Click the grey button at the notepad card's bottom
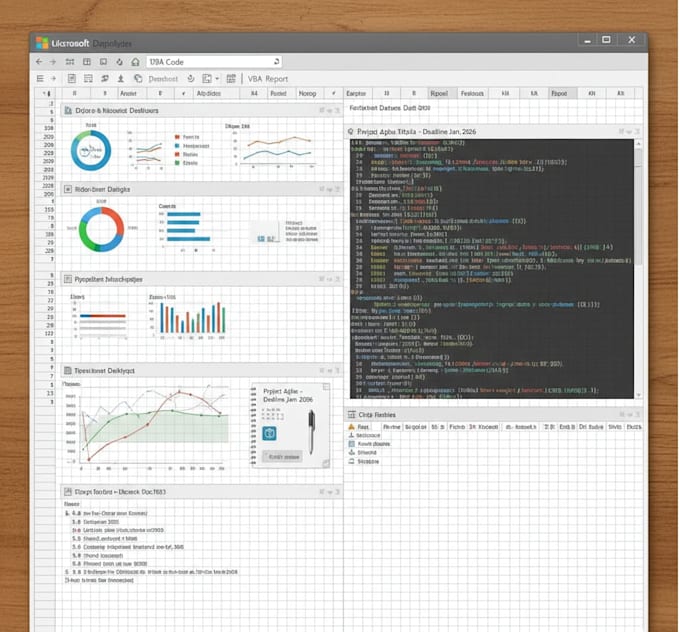 283,457
